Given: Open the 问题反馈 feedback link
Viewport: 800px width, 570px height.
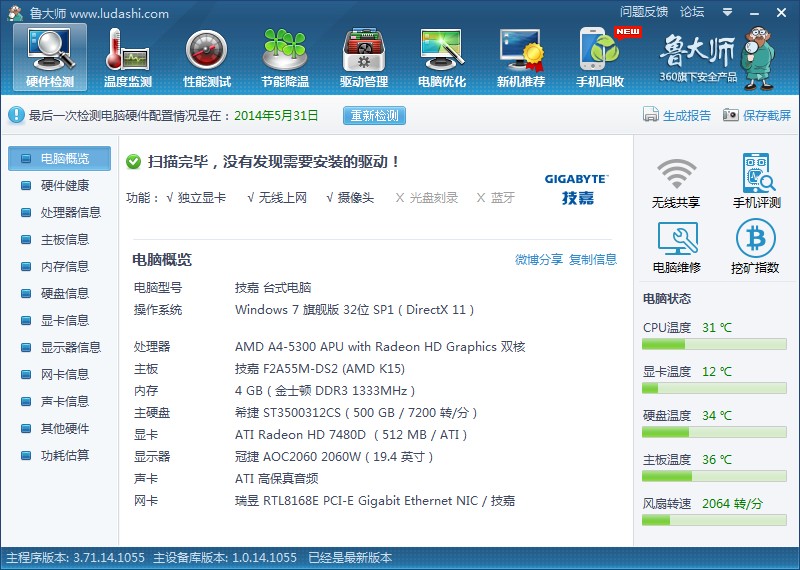Looking at the screenshot, I should (x=644, y=12).
